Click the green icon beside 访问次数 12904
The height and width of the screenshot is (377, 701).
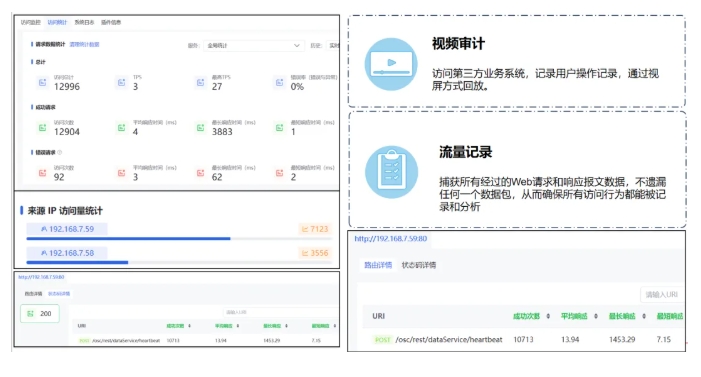(x=42, y=128)
